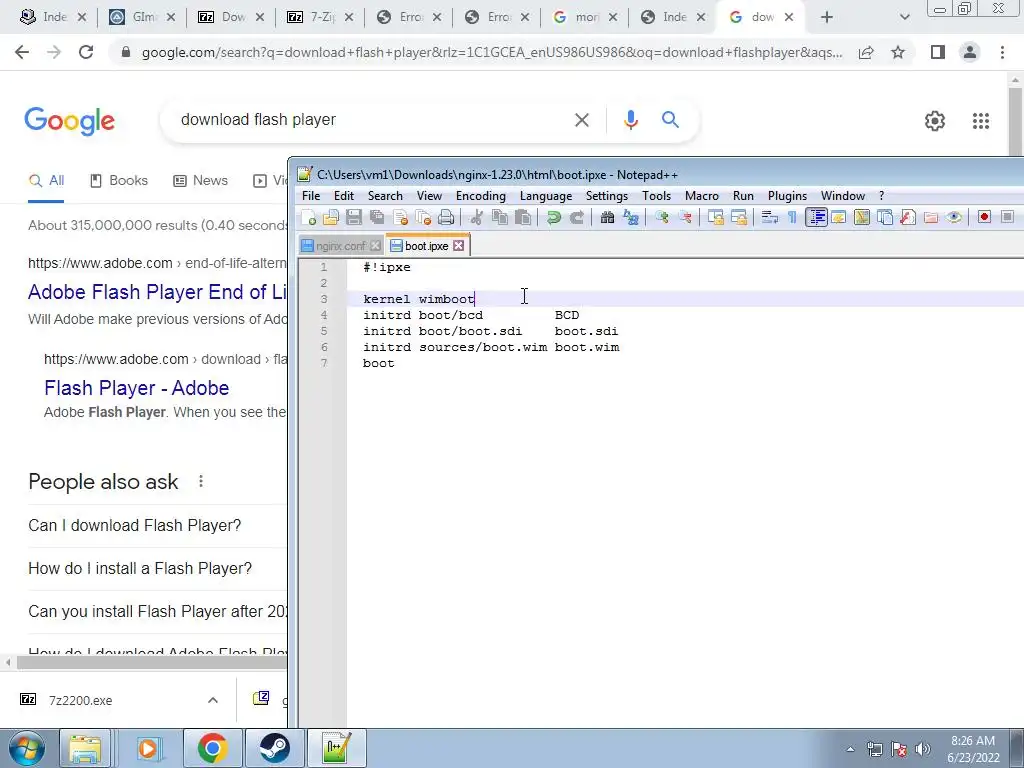Click the Close file toolbar icon
Screen dimensions: 1024x768
click(x=400, y=217)
